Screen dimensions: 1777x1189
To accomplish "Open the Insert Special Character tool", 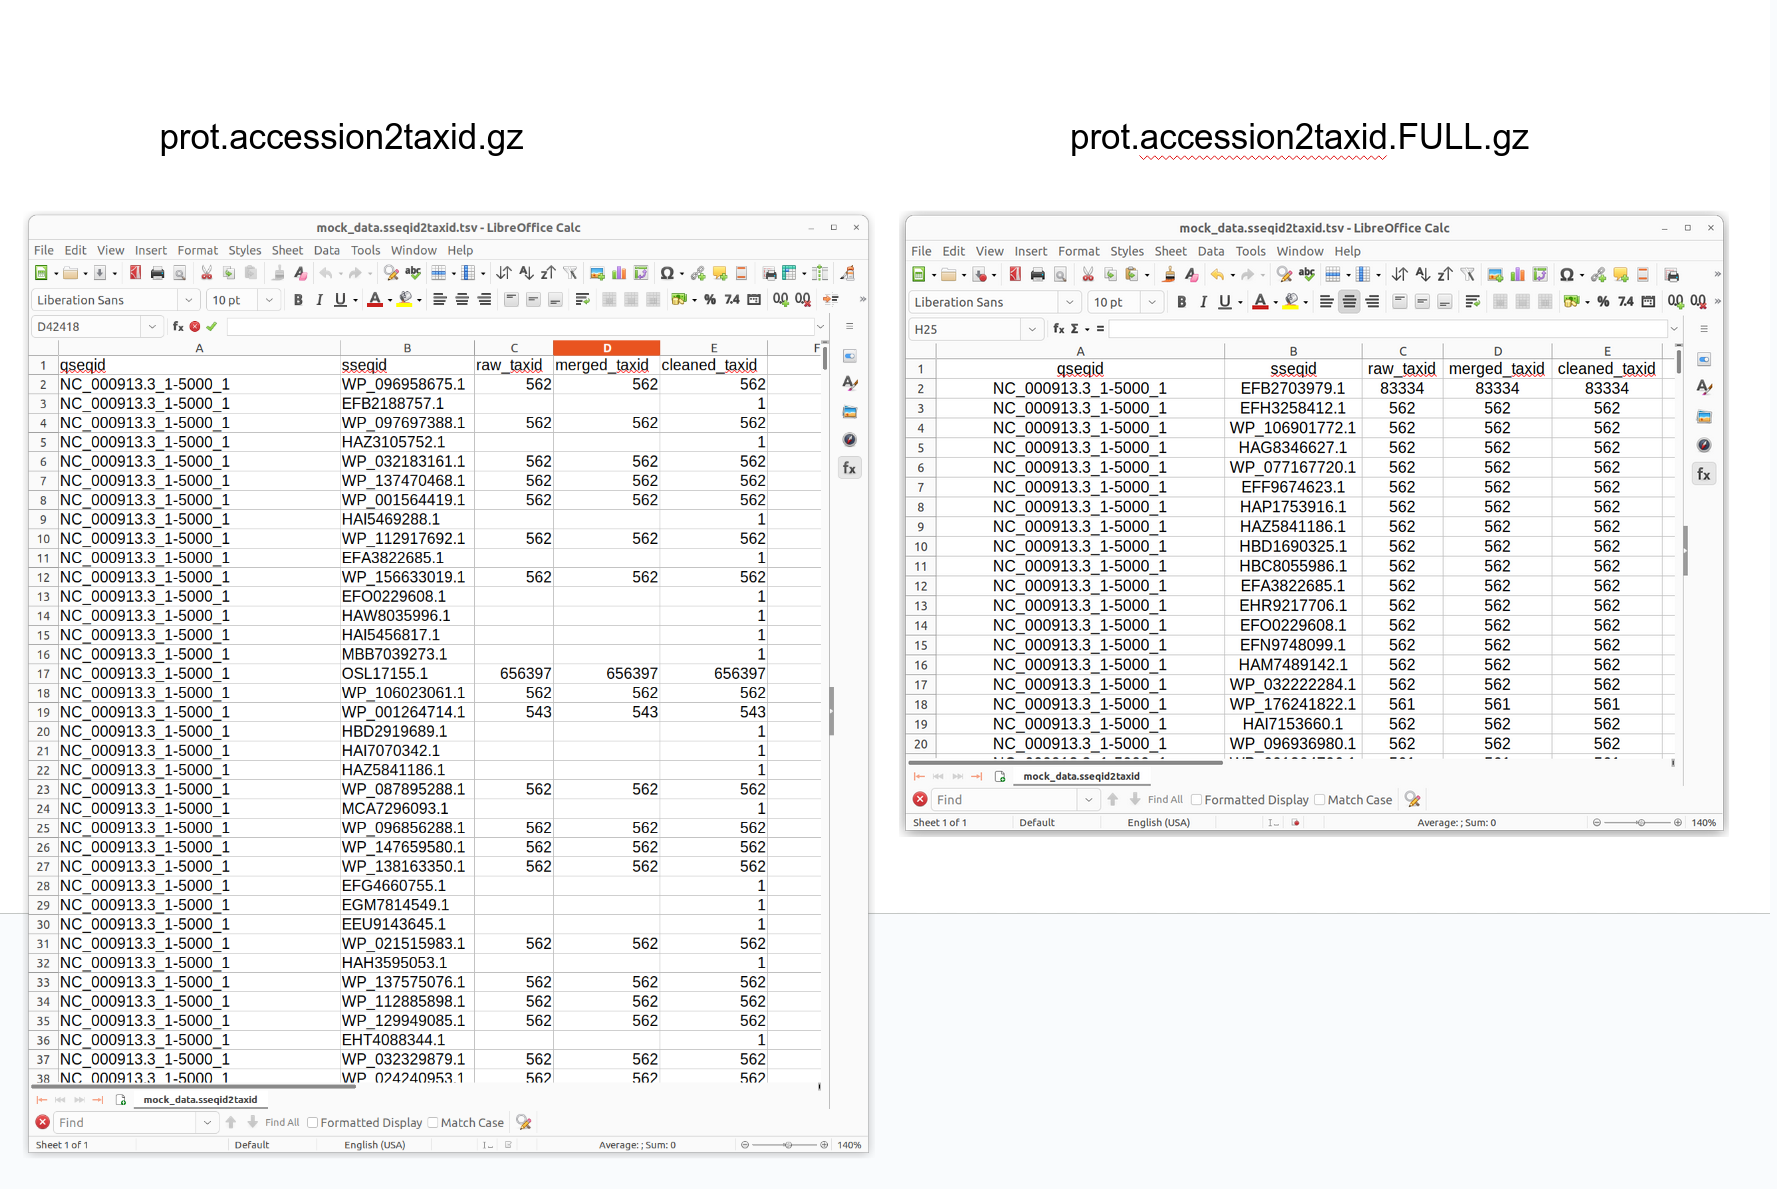I will tap(667, 274).
